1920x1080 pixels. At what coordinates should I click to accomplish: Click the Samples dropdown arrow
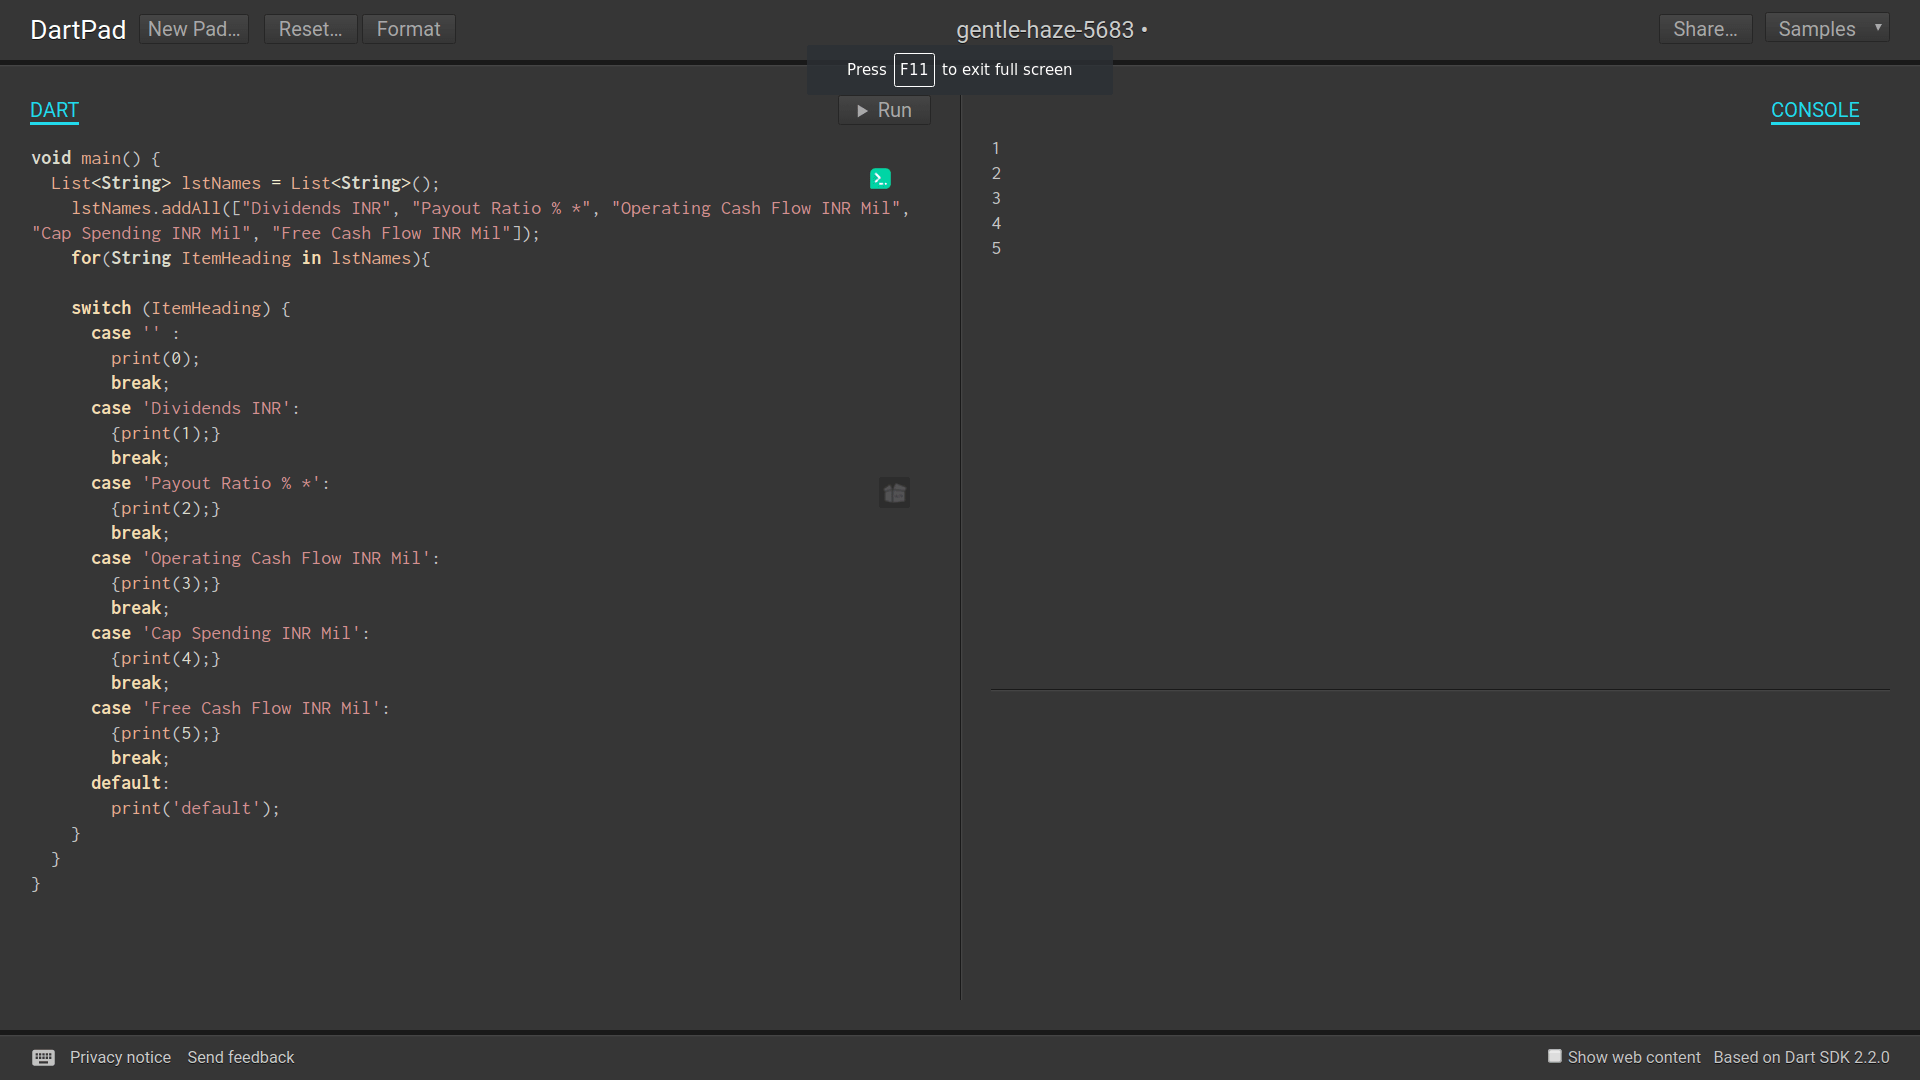point(1878,28)
